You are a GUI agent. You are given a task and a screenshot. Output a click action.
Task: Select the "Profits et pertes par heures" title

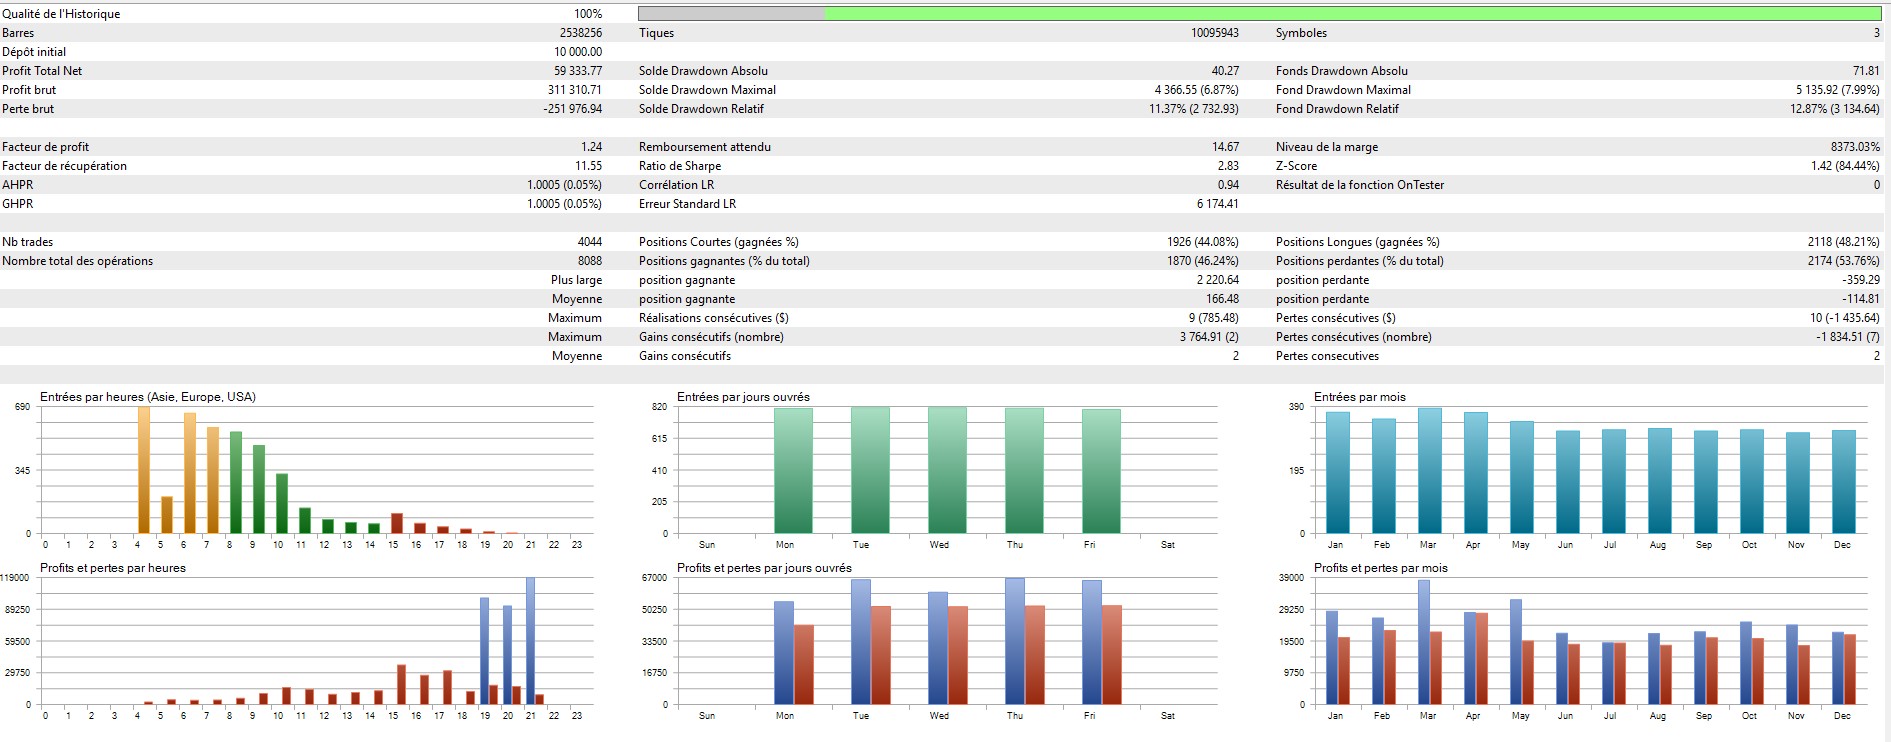[x=113, y=568]
